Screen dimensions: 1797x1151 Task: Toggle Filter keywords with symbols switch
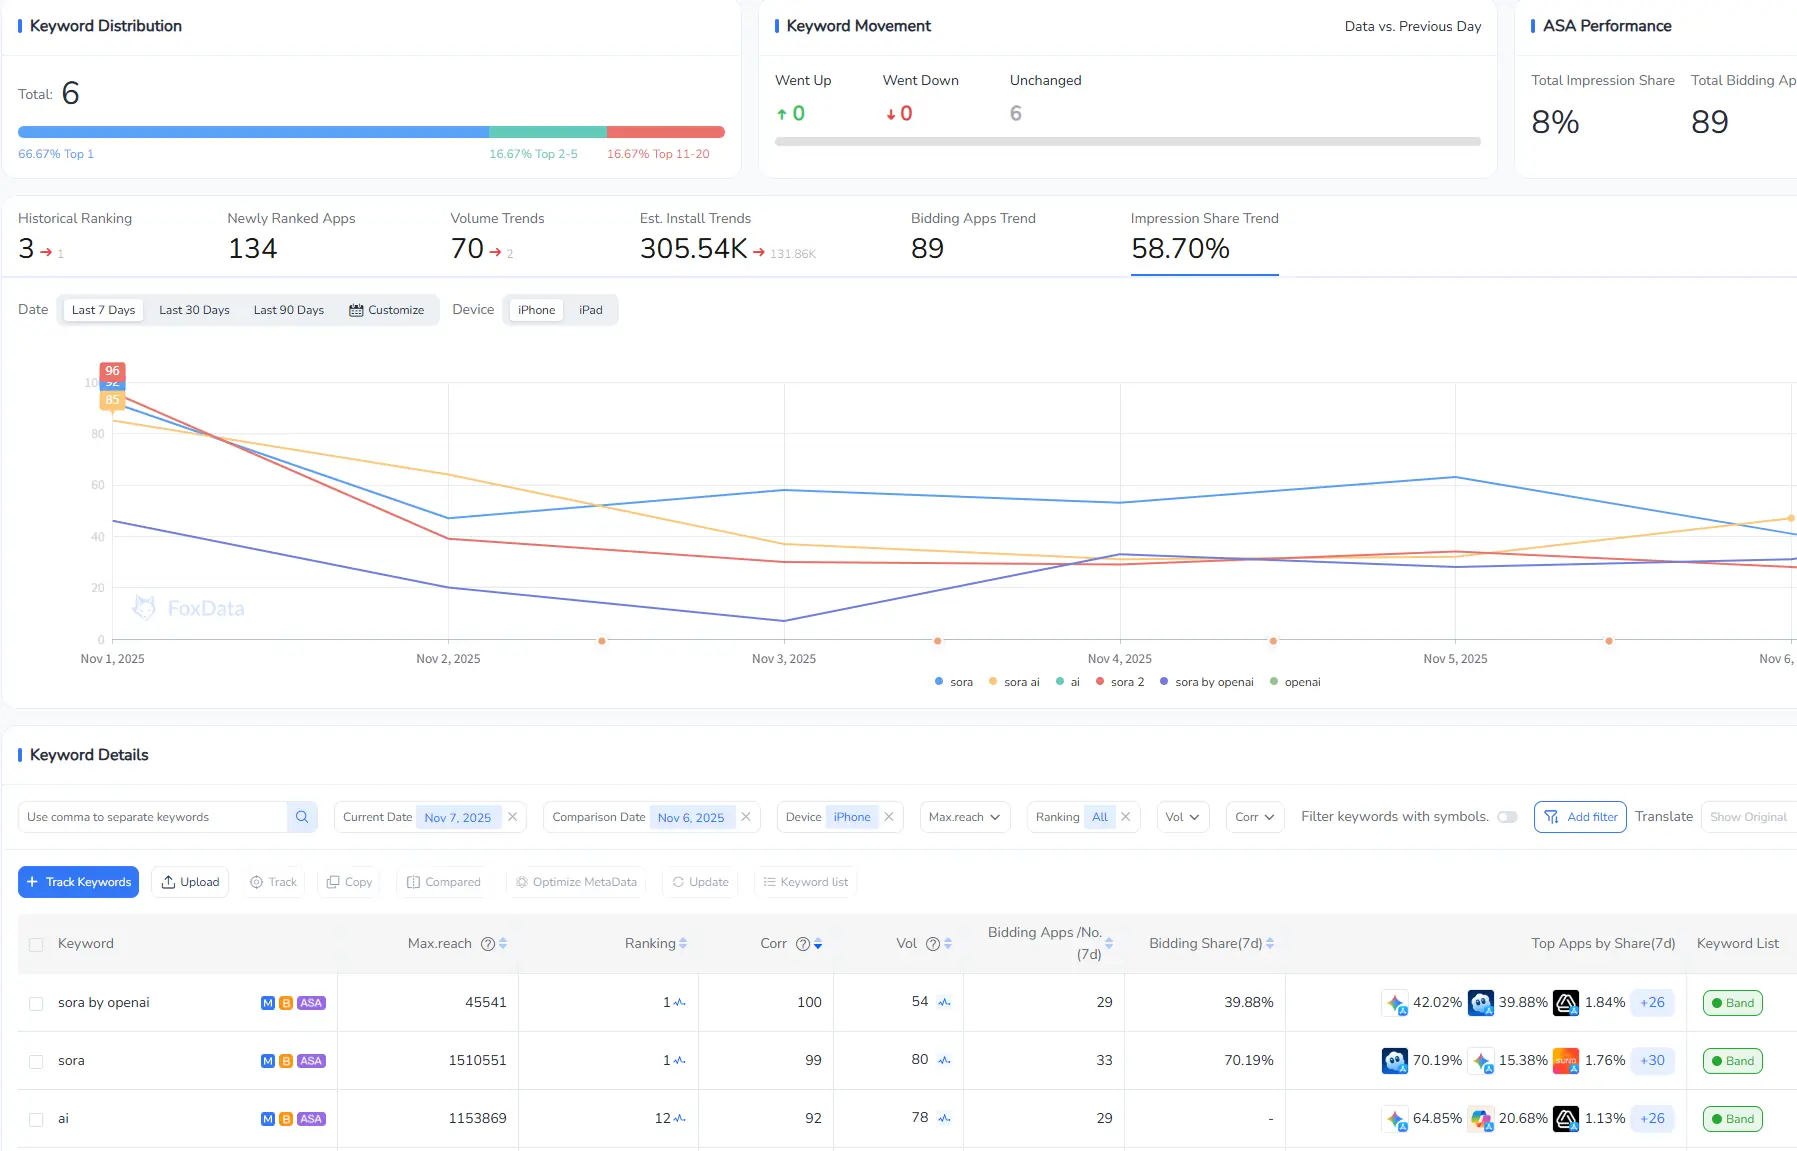tap(1507, 817)
